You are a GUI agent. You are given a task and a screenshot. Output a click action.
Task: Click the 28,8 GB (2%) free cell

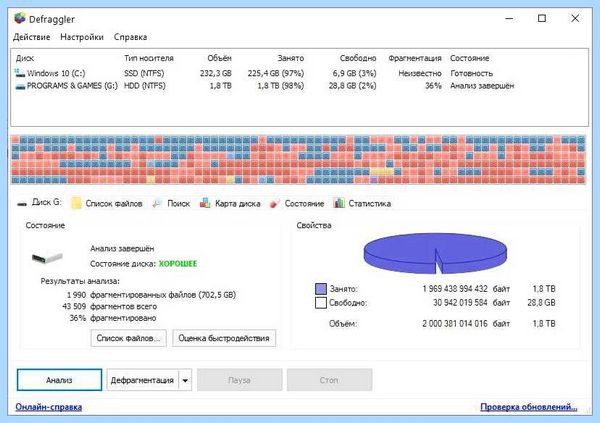tap(352, 86)
